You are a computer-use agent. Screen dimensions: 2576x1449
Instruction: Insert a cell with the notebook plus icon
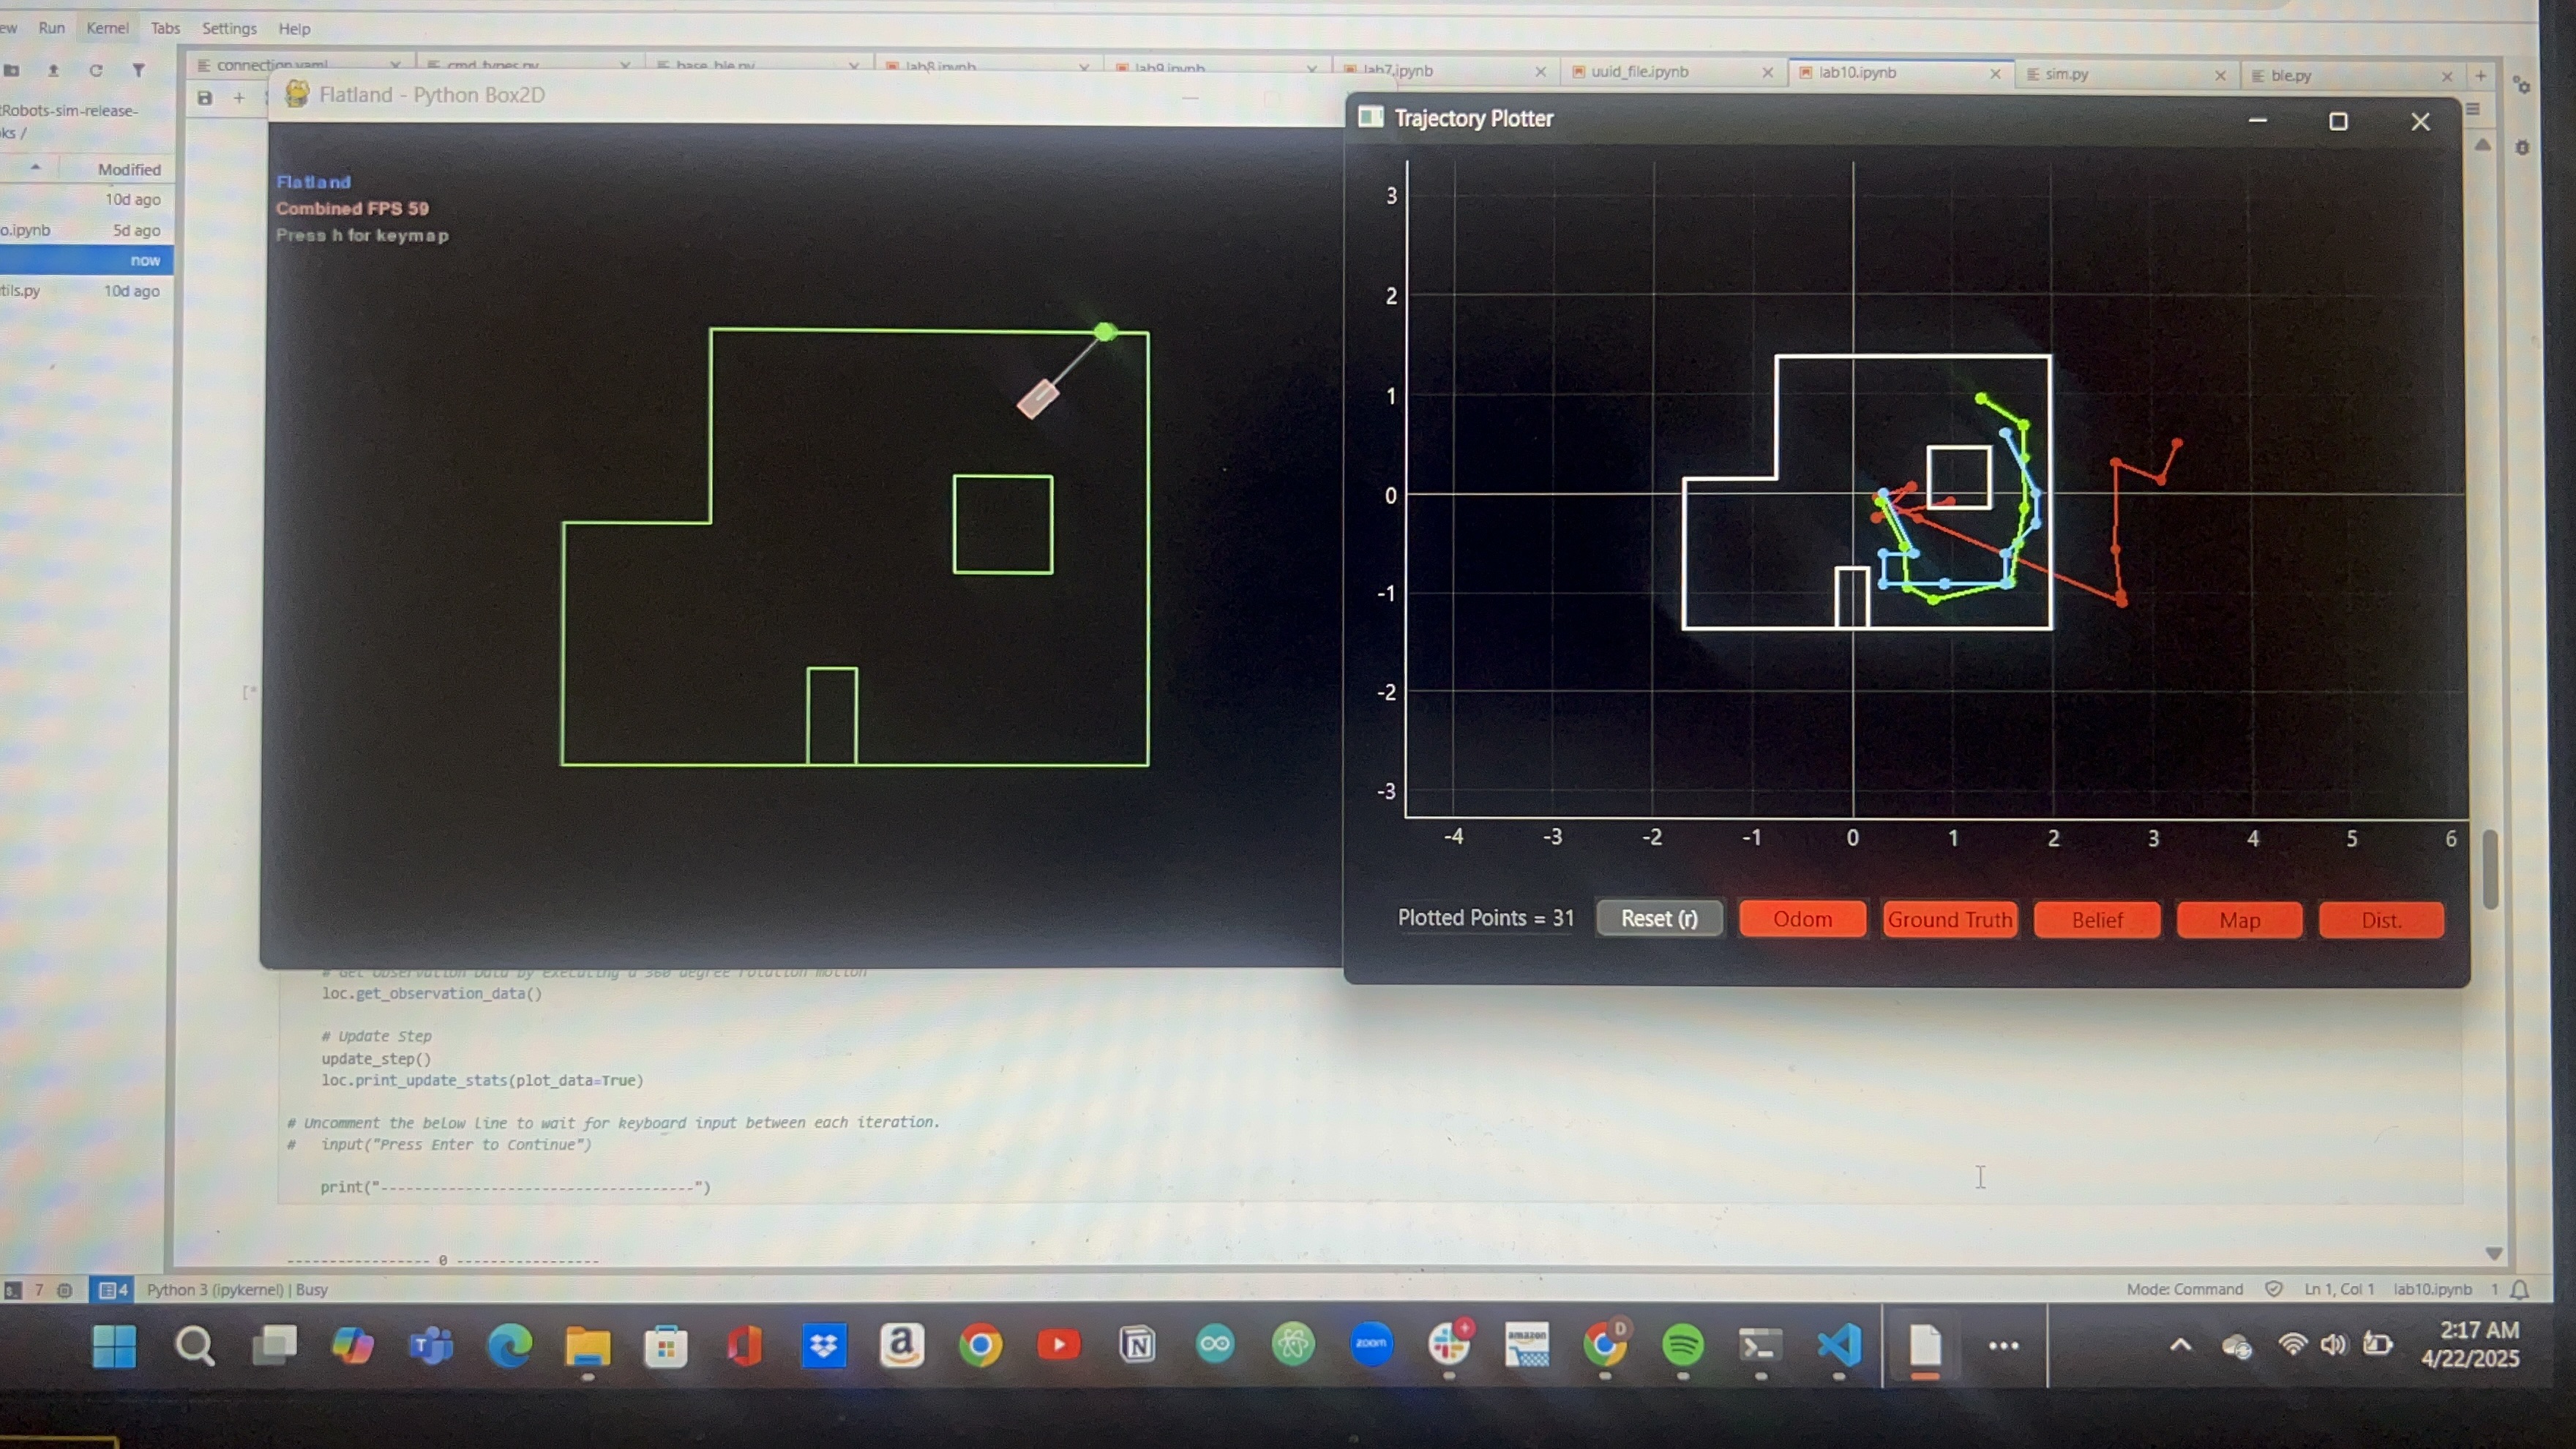coord(239,97)
